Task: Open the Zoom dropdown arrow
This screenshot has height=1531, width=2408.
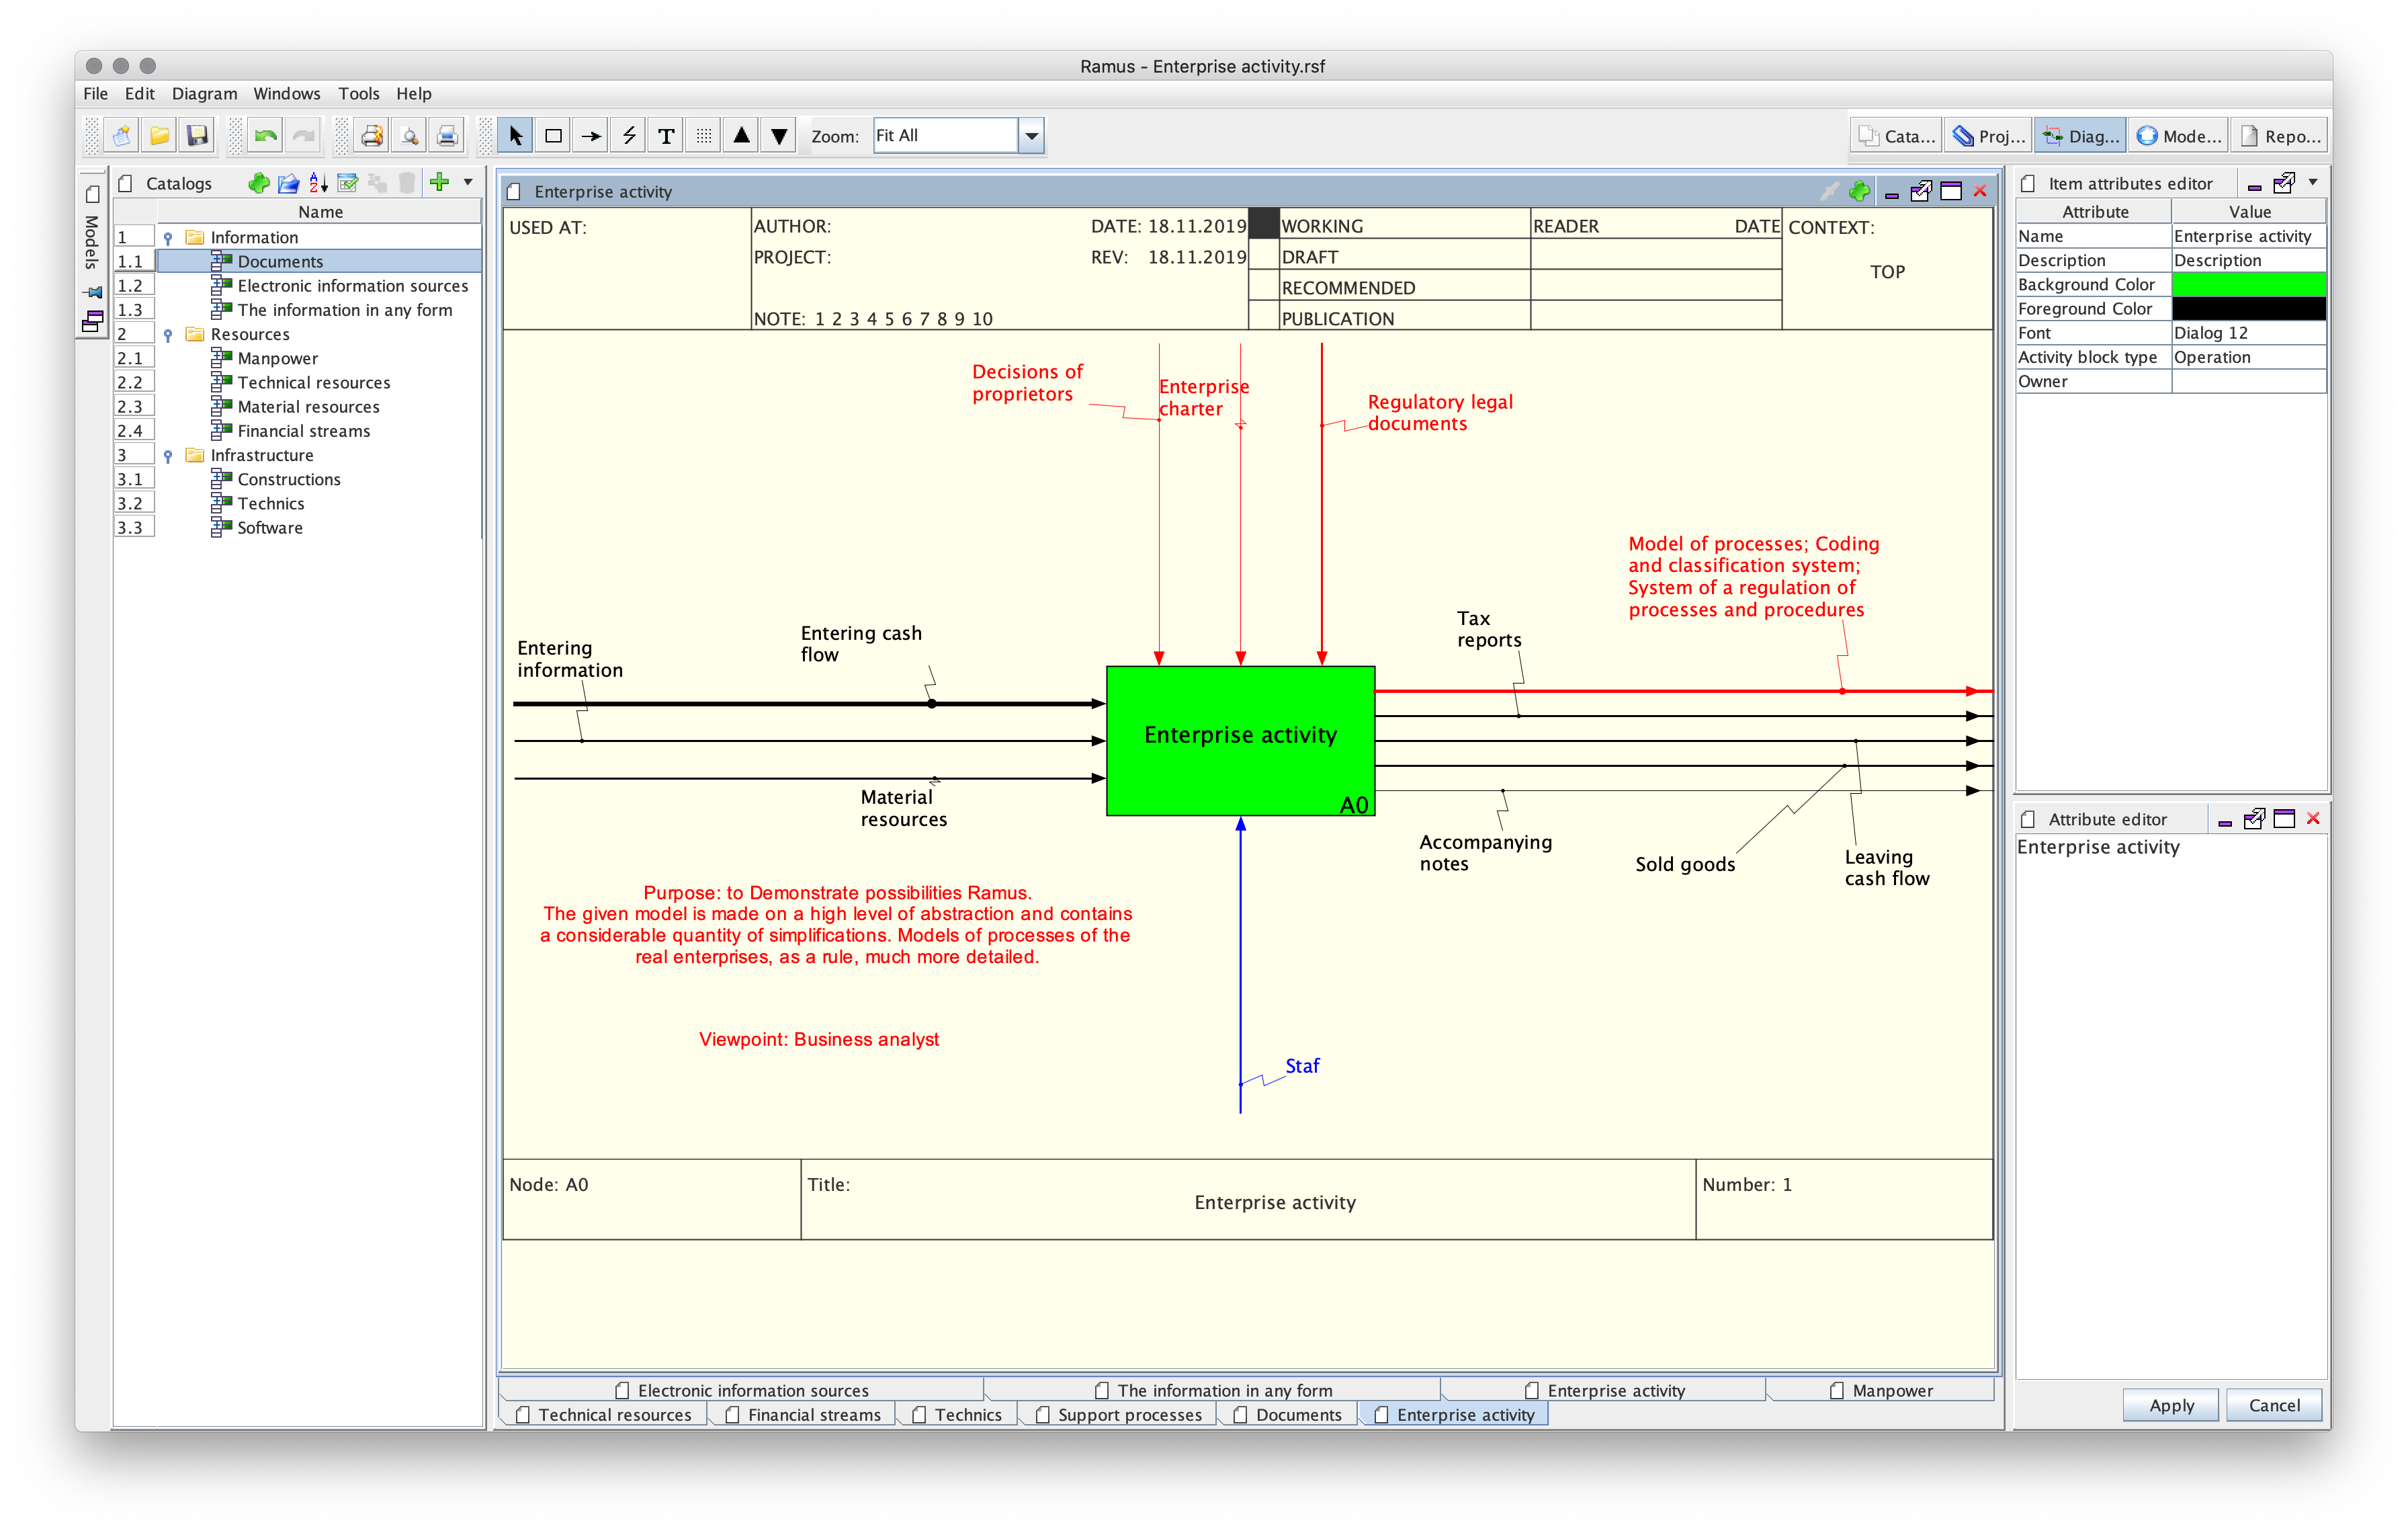Action: 1031,136
